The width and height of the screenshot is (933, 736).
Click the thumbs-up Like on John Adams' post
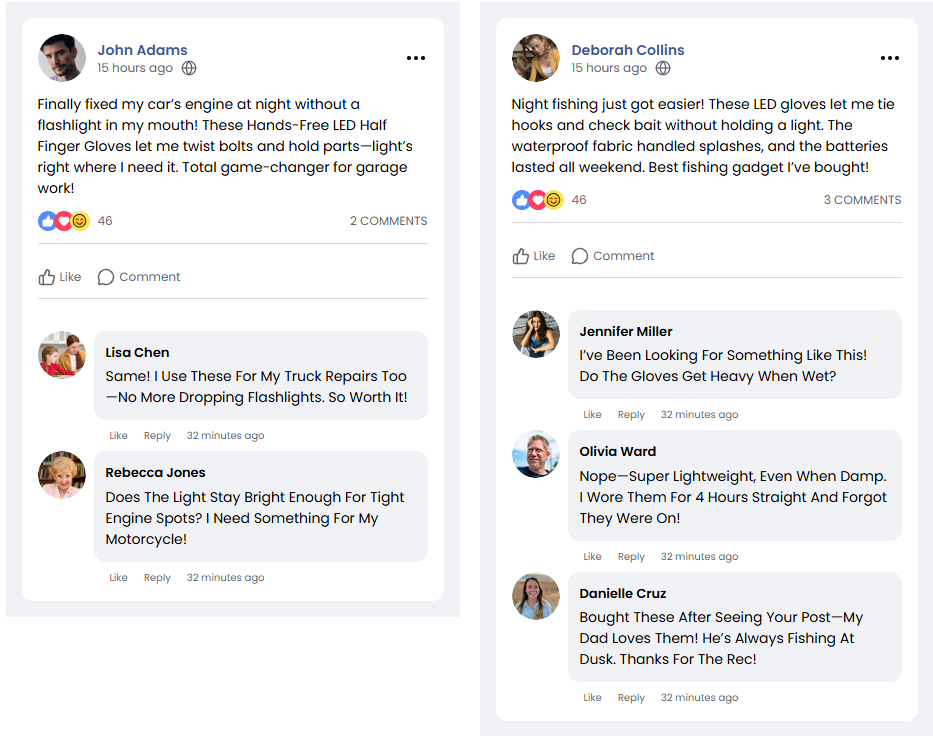click(x=60, y=277)
